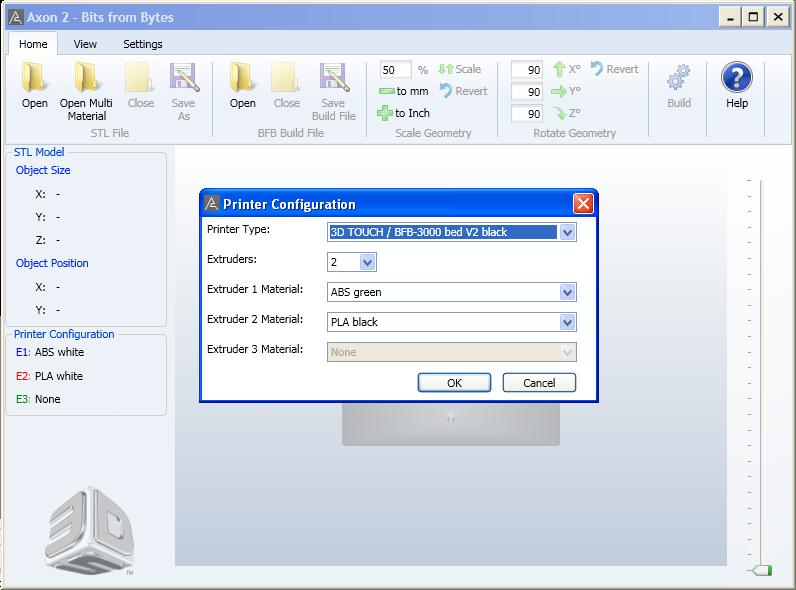Close the Printer Configuration dialog
Viewport: 796px width, 590px height.
583,204
